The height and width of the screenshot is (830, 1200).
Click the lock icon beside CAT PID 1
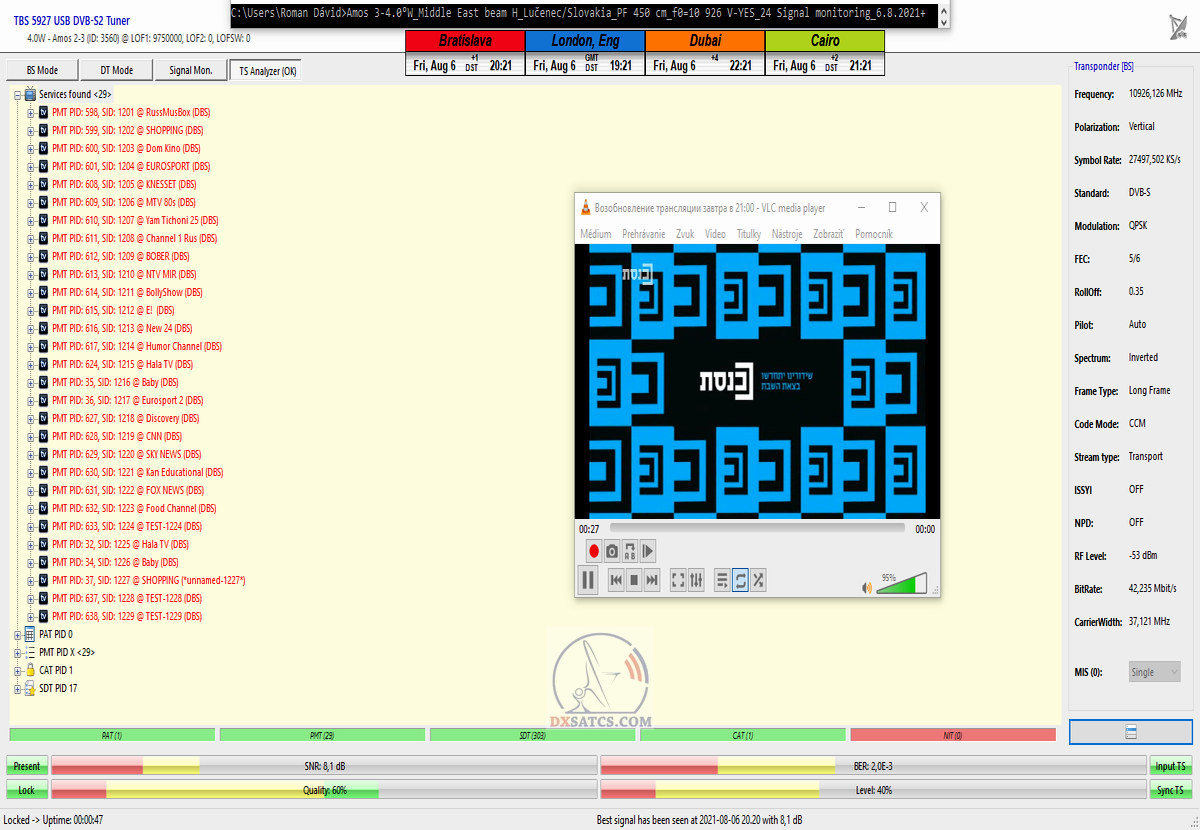coord(31,670)
